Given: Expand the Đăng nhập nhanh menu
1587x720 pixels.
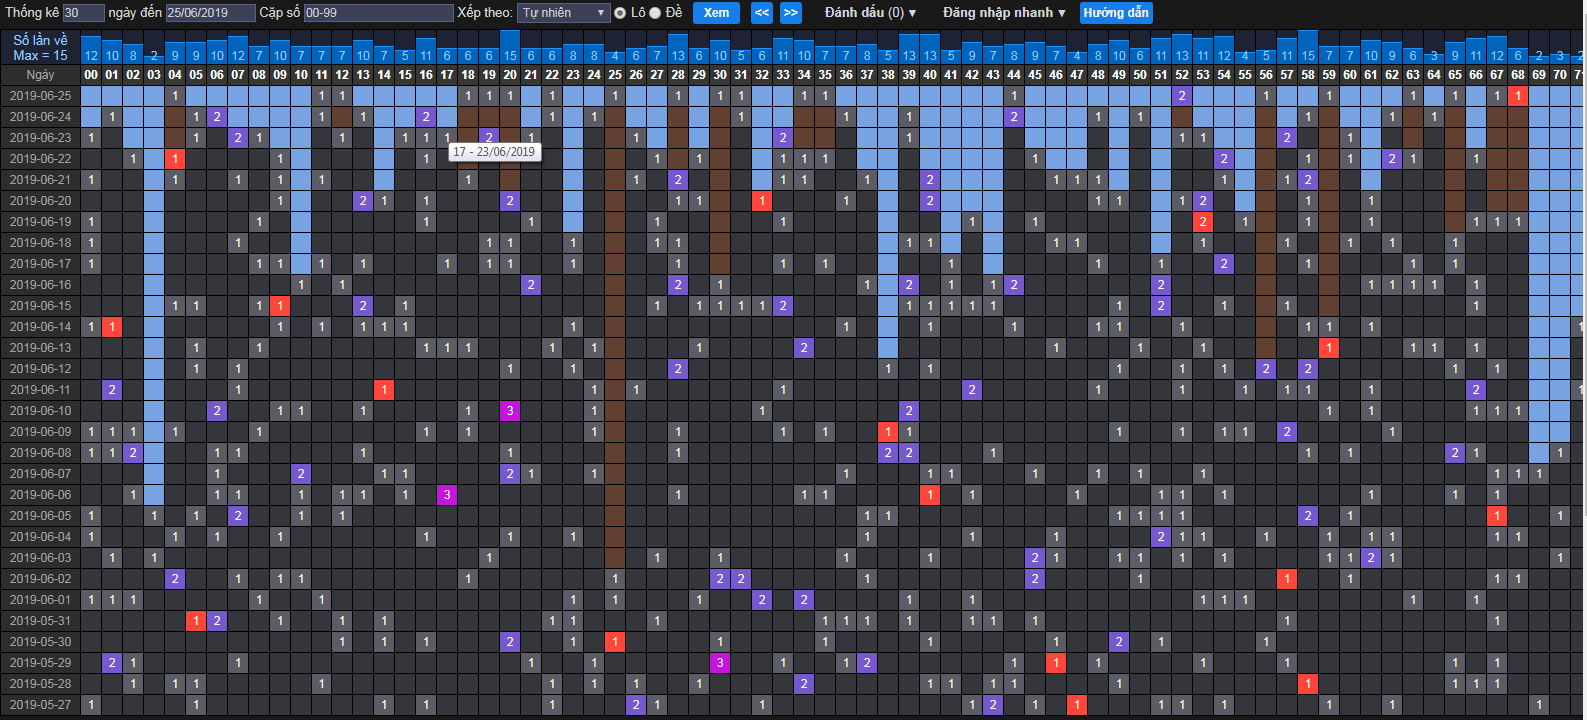Looking at the screenshot, I should (x=1004, y=13).
